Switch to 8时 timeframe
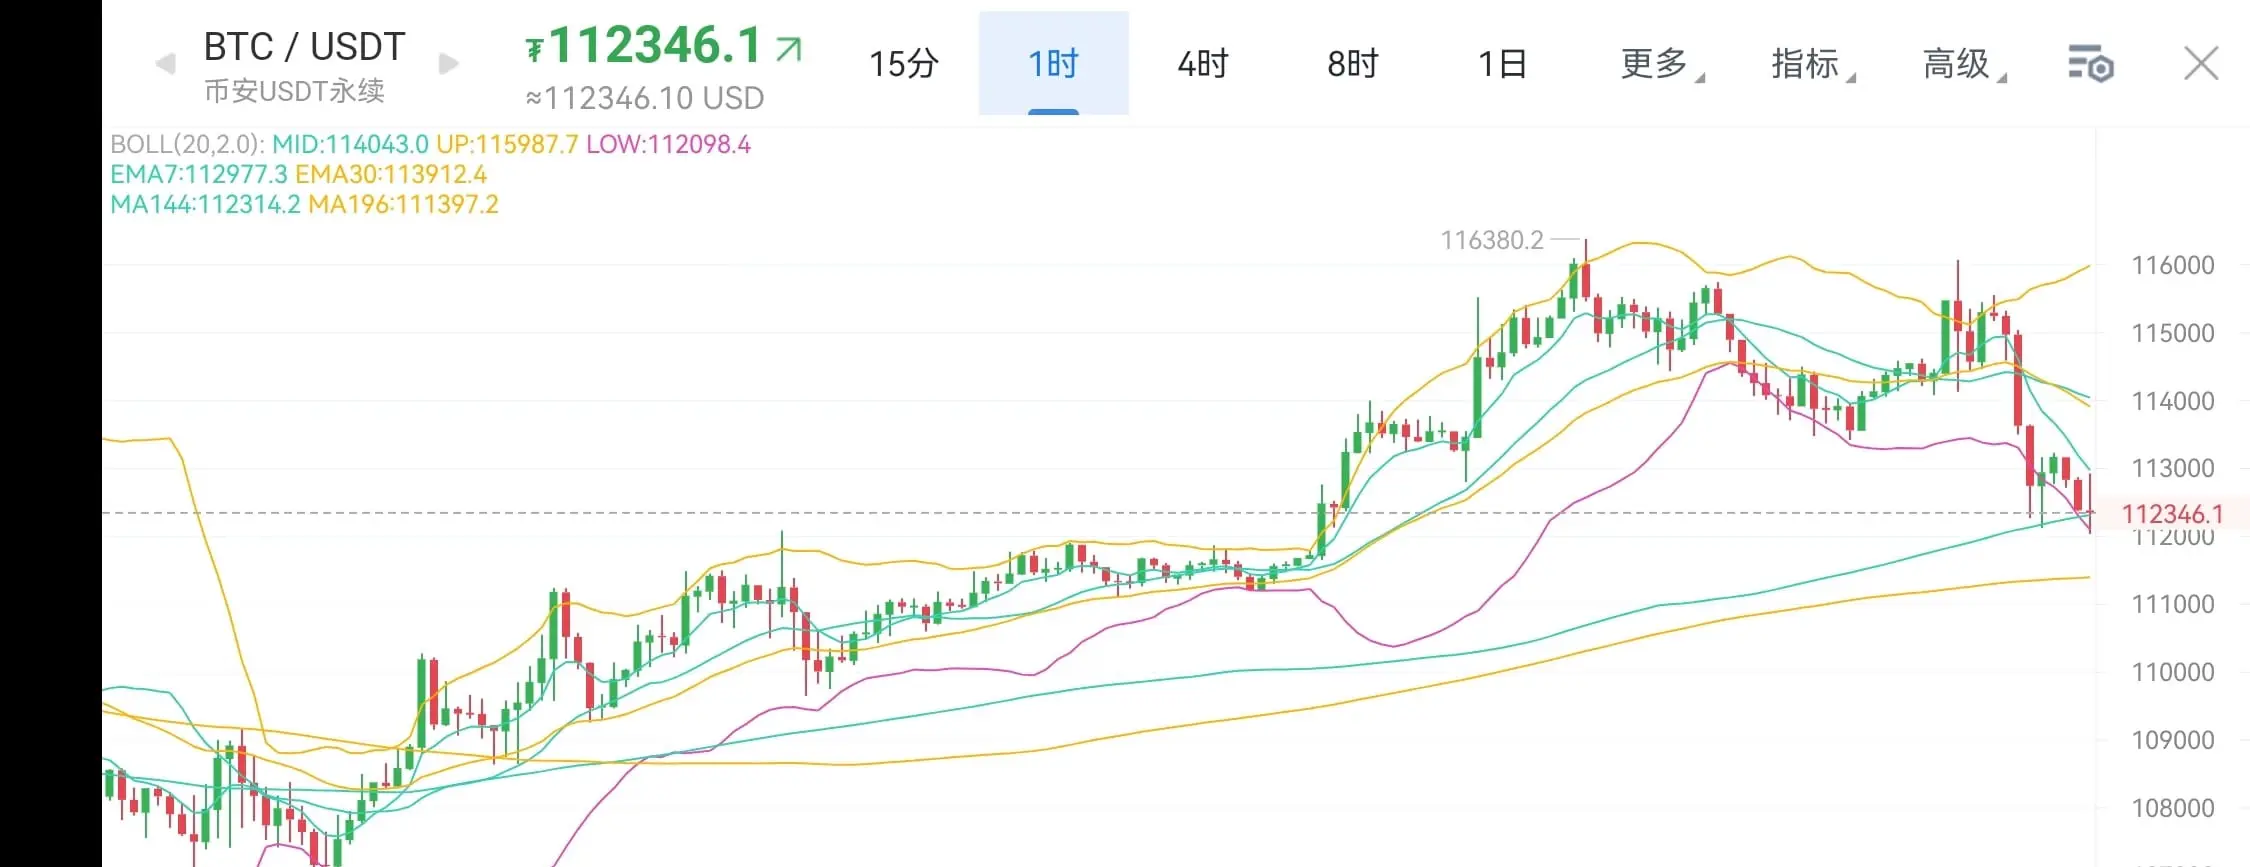Image resolution: width=2250 pixels, height=867 pixels. click(1353, 64)
